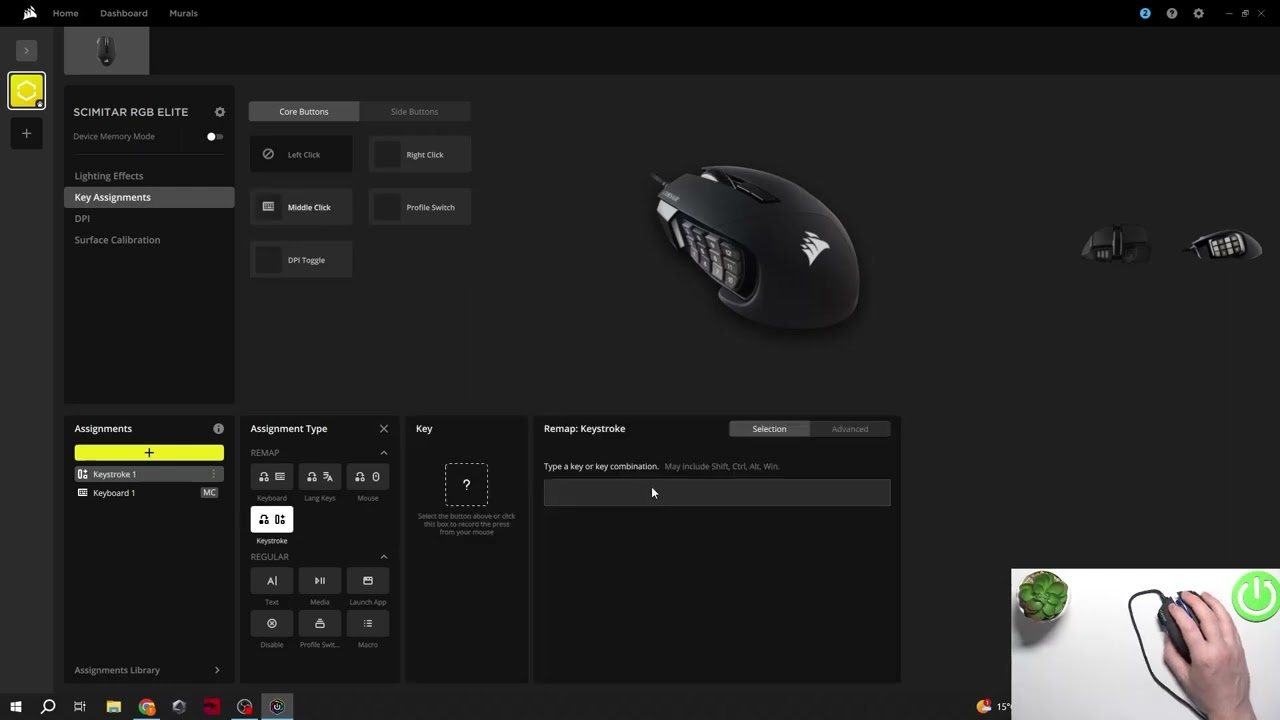Open the help question mark icon

tap(1172, 13)
